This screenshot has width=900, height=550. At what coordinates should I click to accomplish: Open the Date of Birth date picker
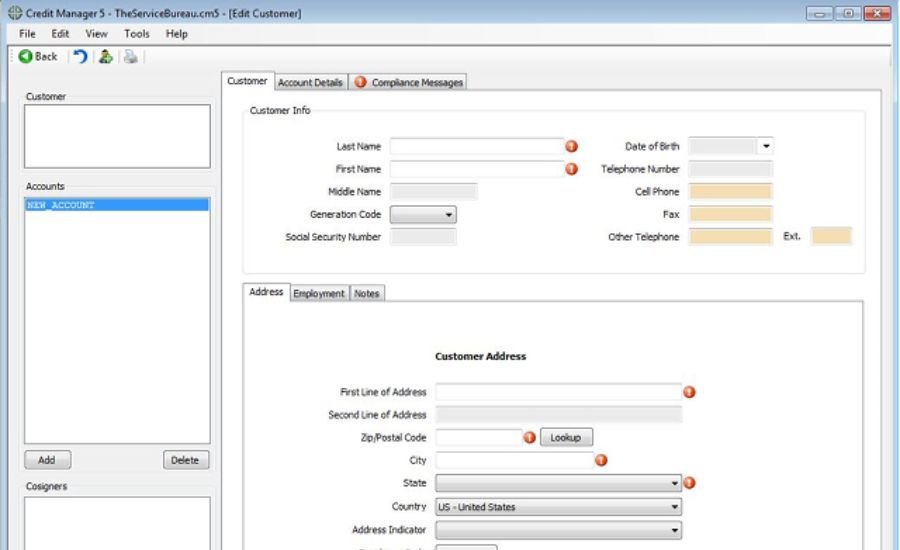[766, 146]
